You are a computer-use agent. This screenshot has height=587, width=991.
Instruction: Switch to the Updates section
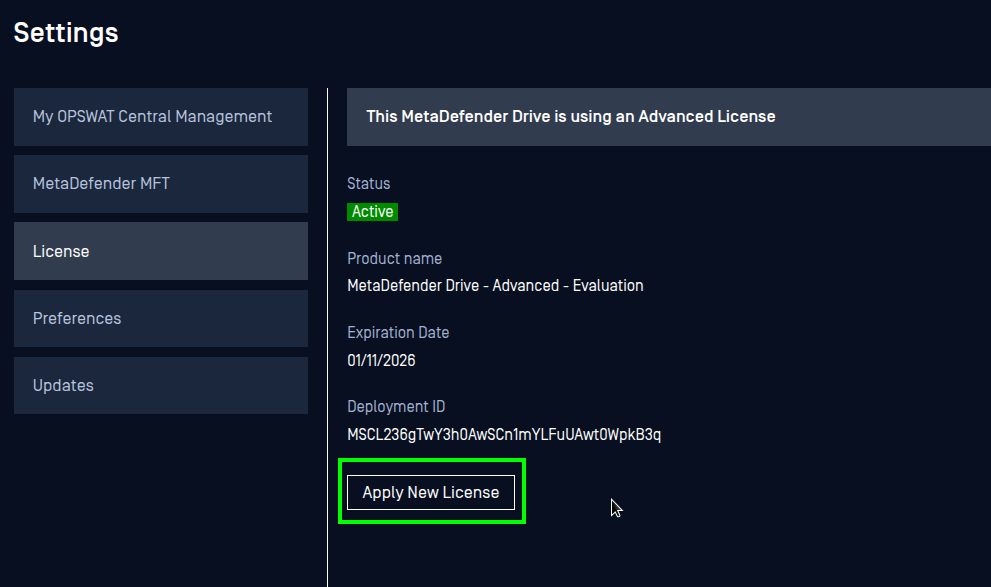tap(63, 385)
